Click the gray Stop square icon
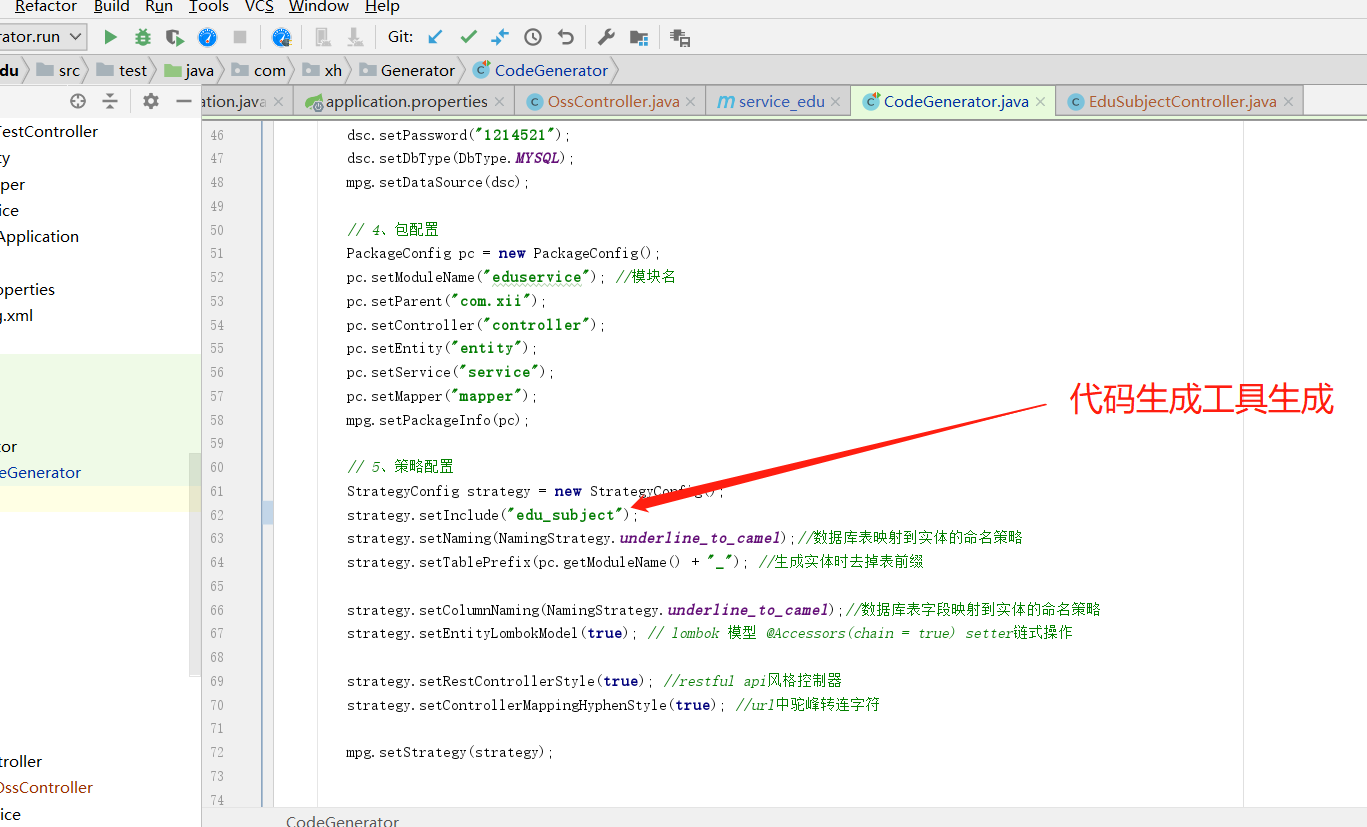The height and width of the screenshot is (827, 1367). [x=240, y=37]
